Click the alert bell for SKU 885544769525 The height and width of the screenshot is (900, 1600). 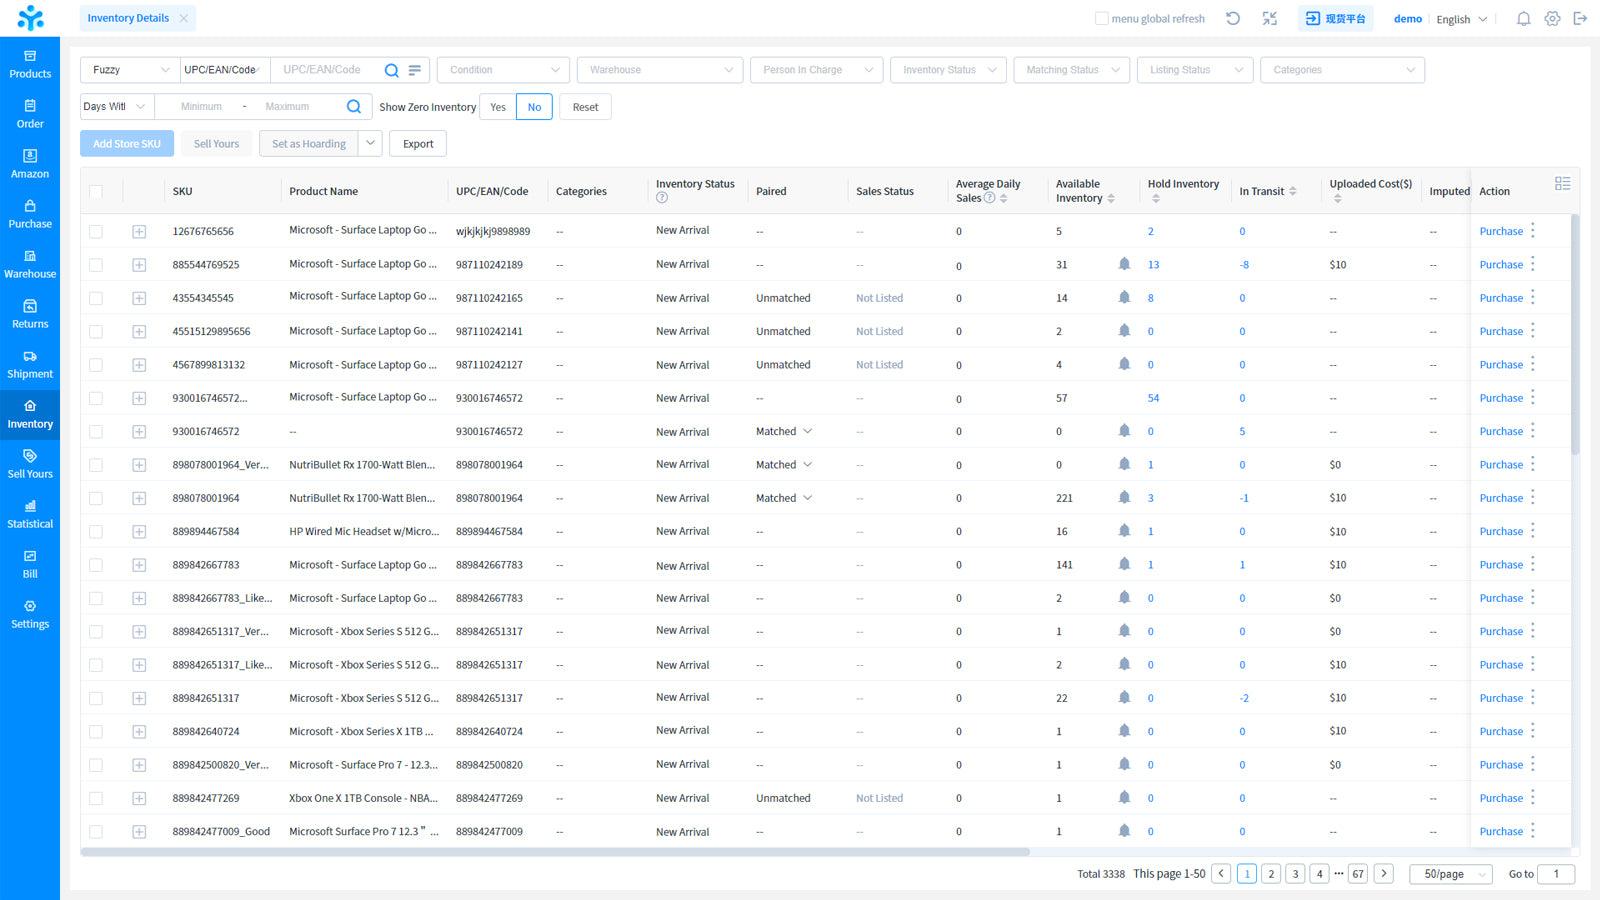[1124, 264]
